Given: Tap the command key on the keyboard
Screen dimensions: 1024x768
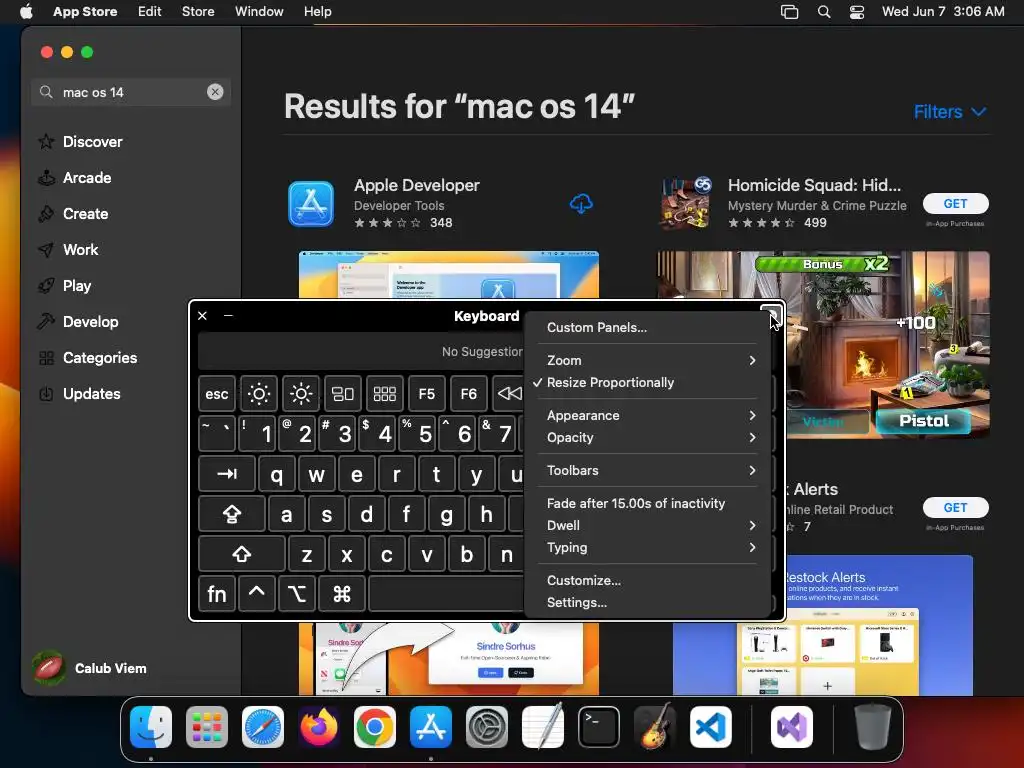Looking at the screenshot, I should coord(342,594).
